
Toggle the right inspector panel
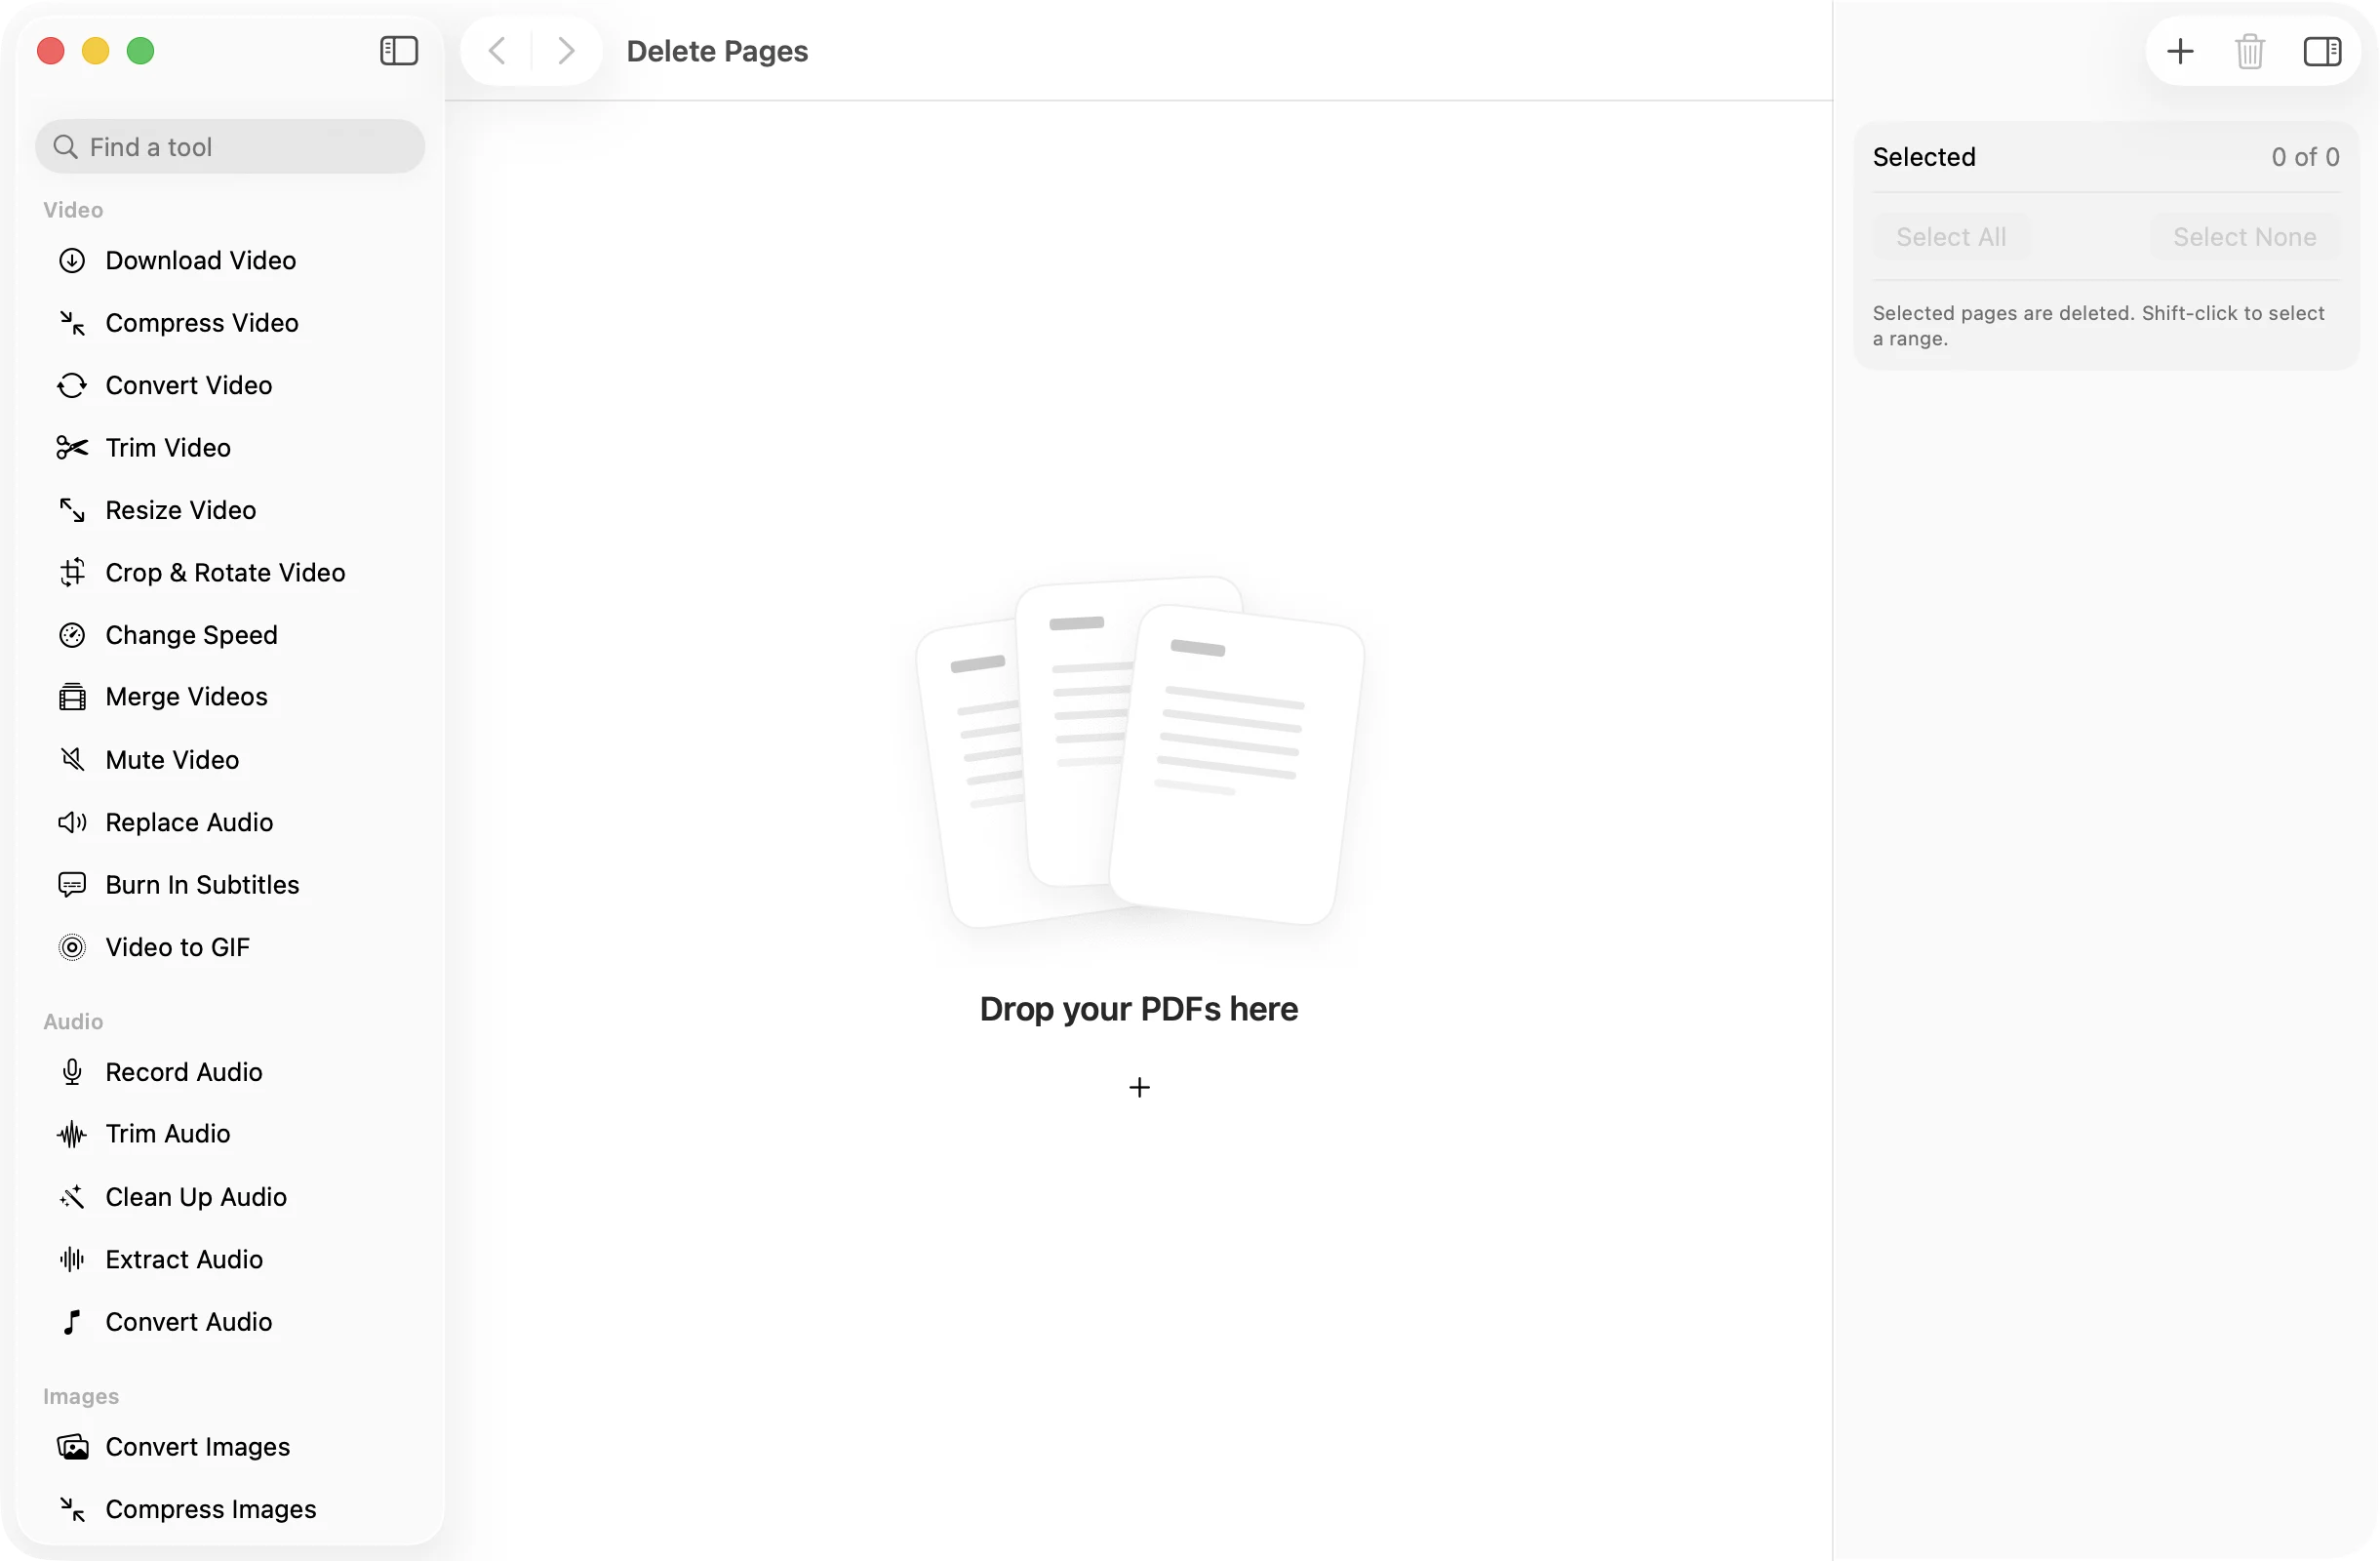(2322, 51)
